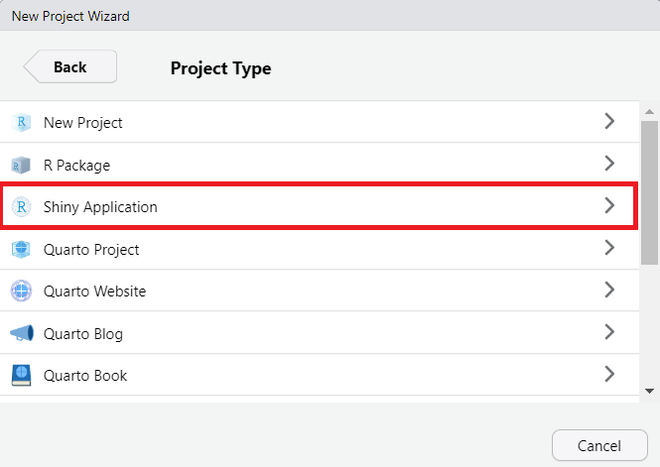Cancel the New Project Wizard

pos(600,445)
